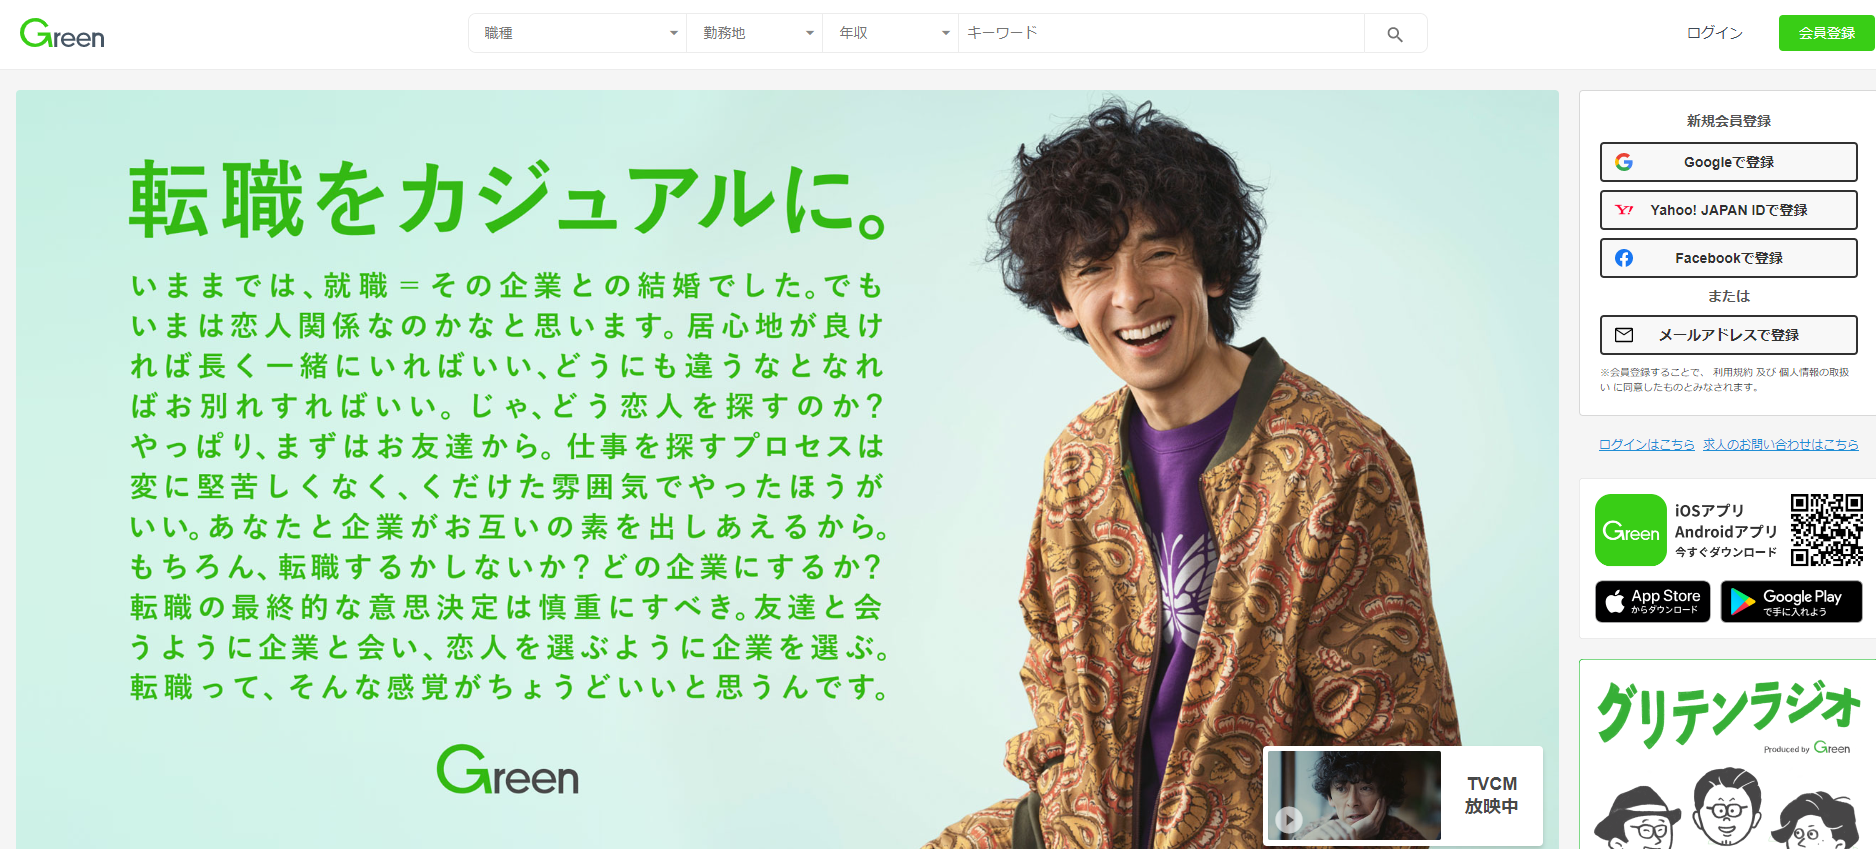Click the ログイン link in header
1876x849 pixels.
point(1714,33)
